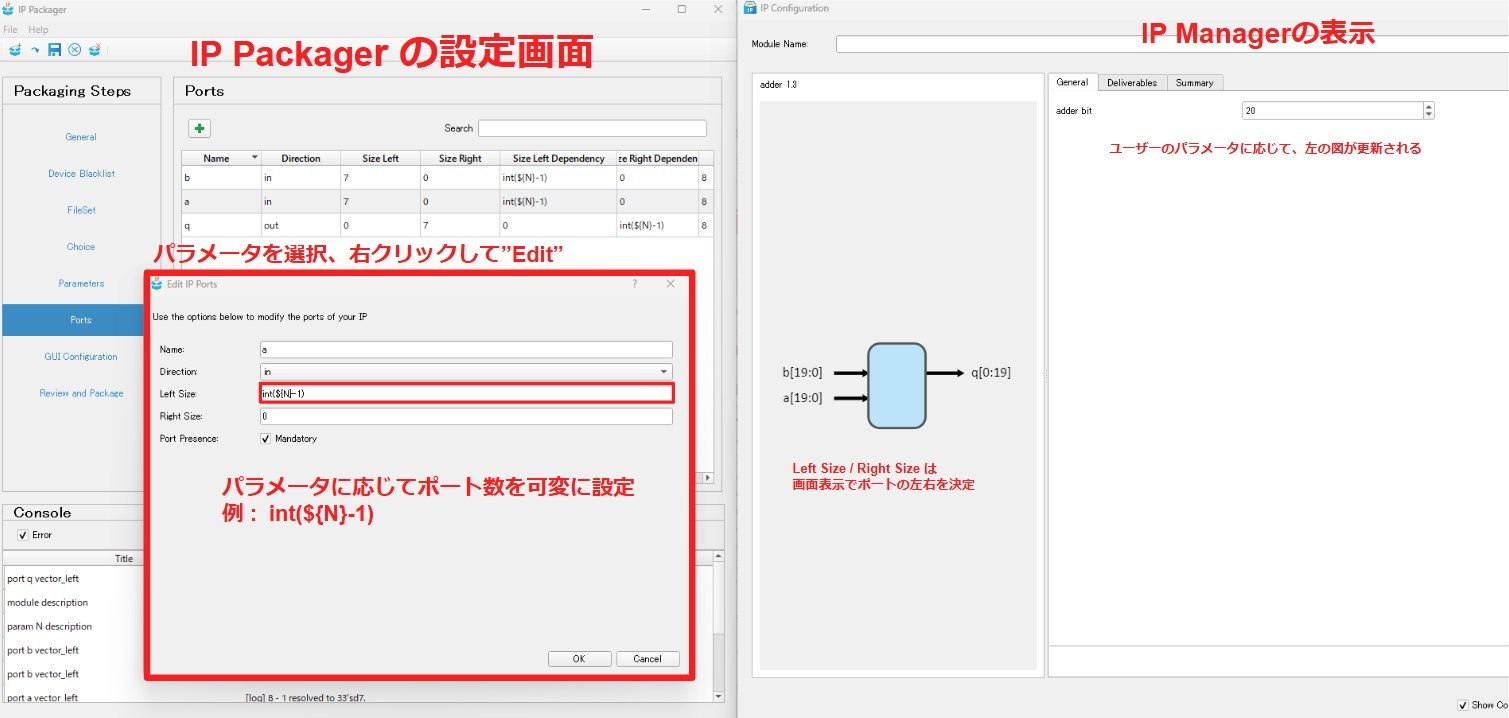Select the Ports packaging step

tap(81, 320)
